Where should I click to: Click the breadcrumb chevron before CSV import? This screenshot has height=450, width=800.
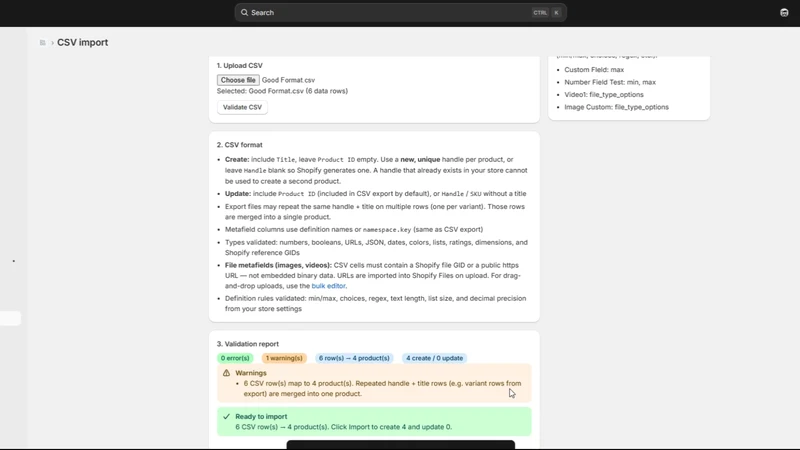(52, 43)
